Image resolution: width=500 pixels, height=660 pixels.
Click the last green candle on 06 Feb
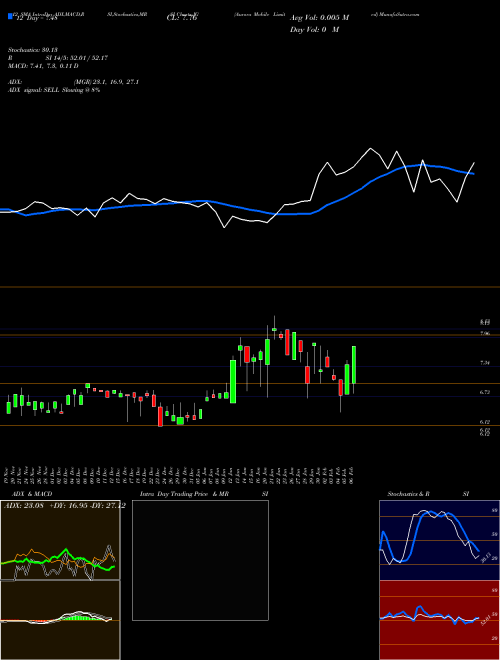point(354,365)
